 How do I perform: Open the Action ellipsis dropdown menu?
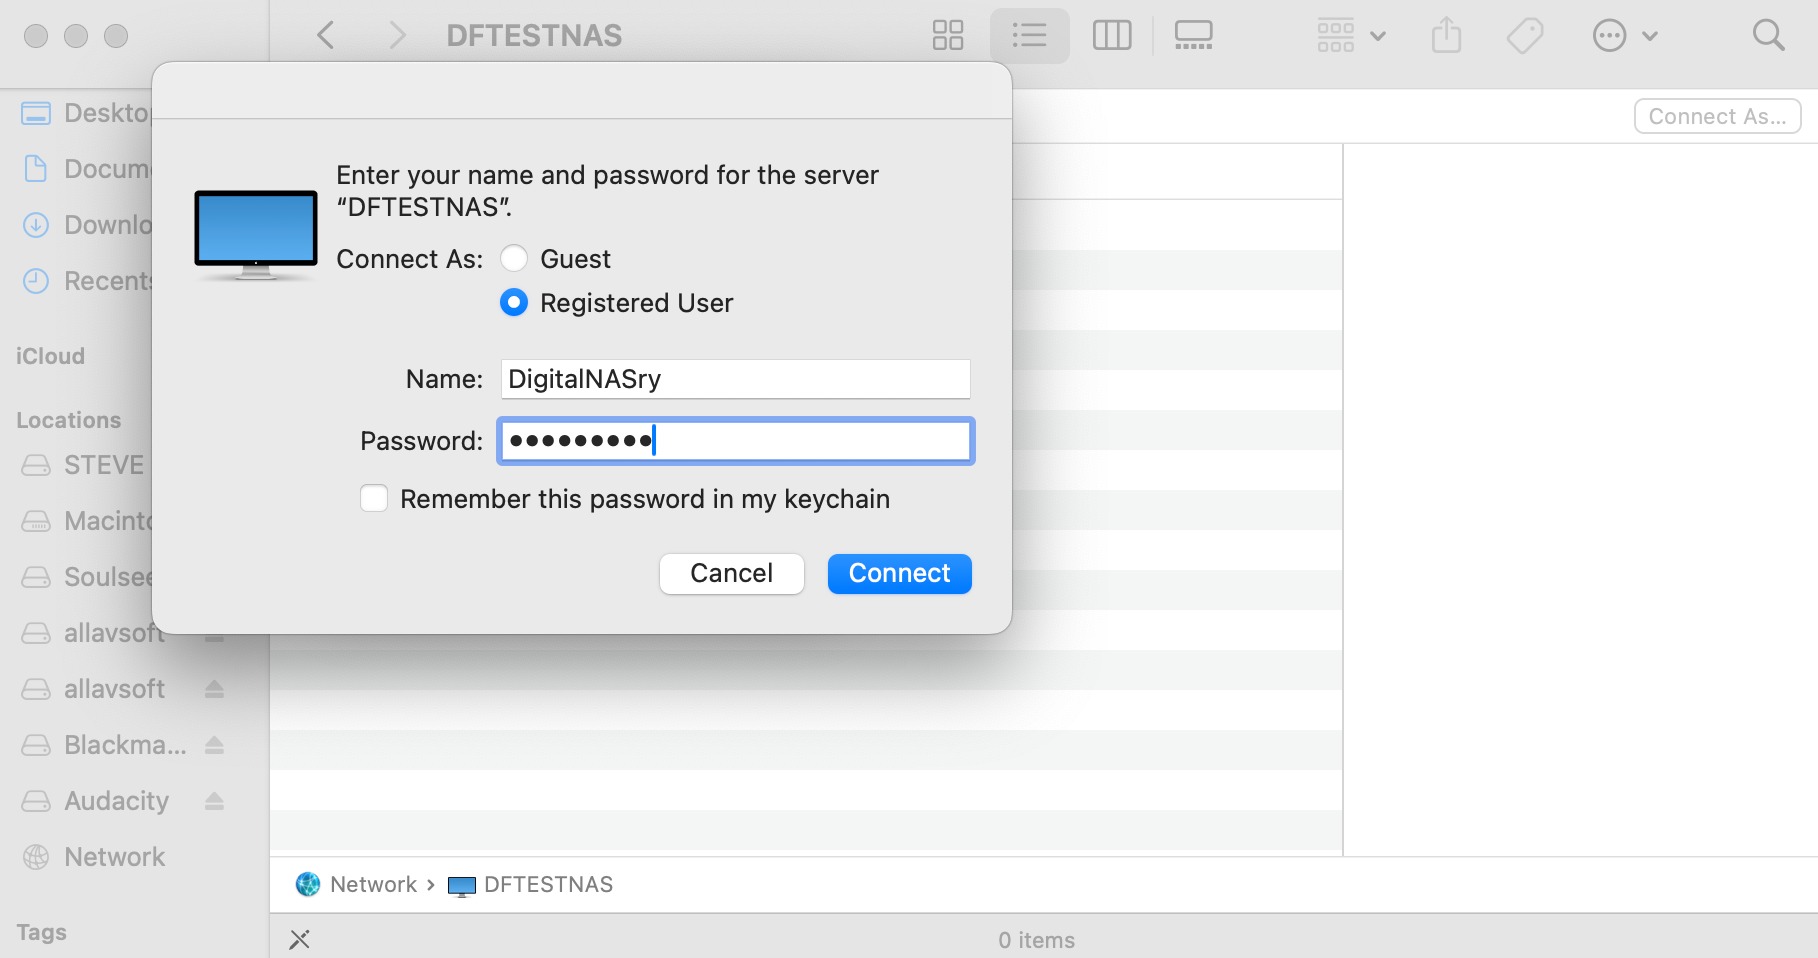[x=1625, y=36]
